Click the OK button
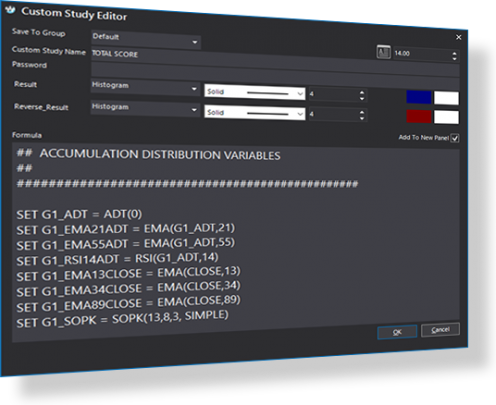The image size is (496, 405). point(397,332)
